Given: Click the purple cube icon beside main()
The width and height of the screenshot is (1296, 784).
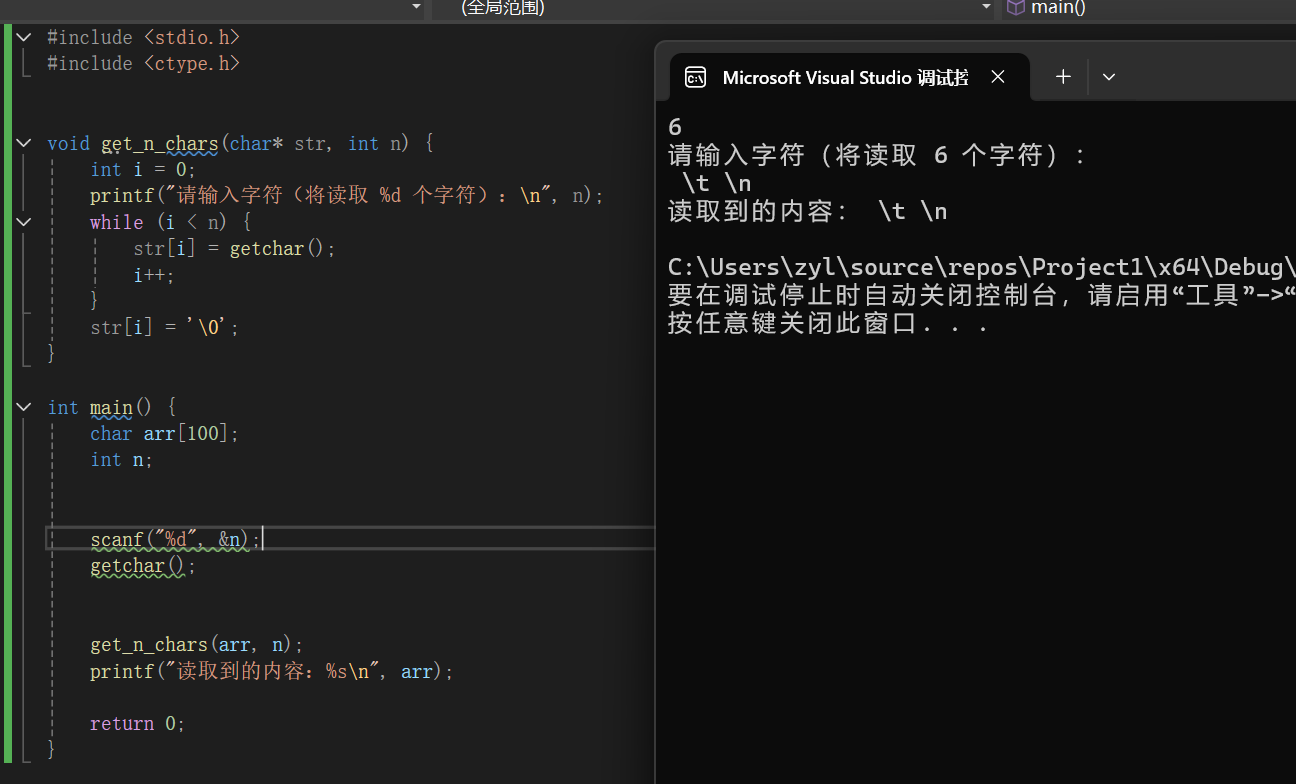Looking at the screenshot, I should point(1016,8).
